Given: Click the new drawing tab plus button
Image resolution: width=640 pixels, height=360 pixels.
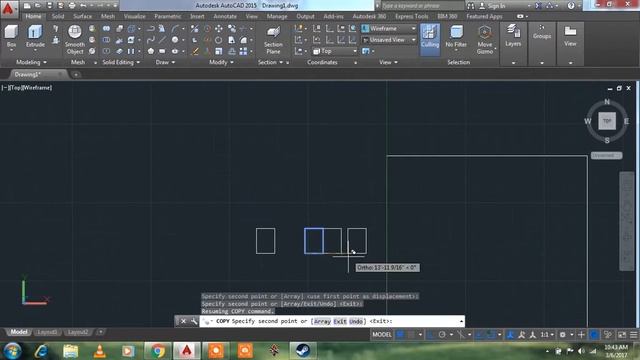Looking at the screenshot, I should click(76, 75).
